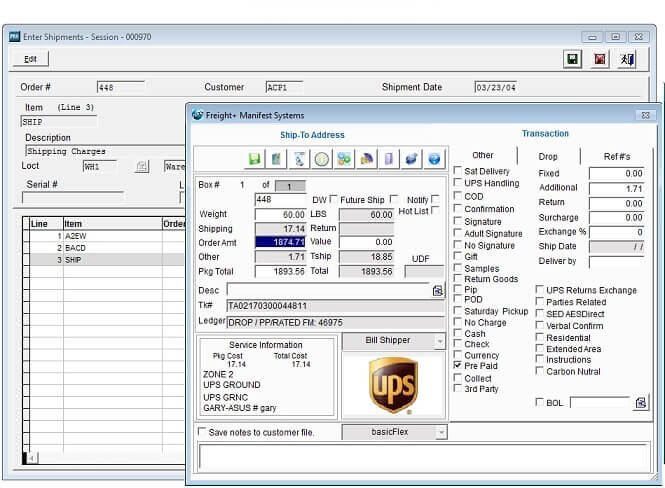Tick the DW checkbox
Image resolution: width=665 pixels, height=488 pixels.
coord(333,199)
